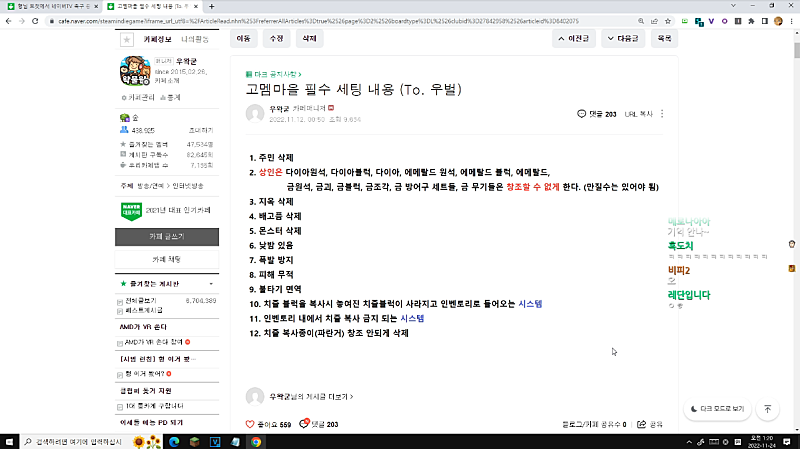Click the zoom magnifier icon in address bar
This screenshot has width=800, height=449.
click(x=641, y=21)
